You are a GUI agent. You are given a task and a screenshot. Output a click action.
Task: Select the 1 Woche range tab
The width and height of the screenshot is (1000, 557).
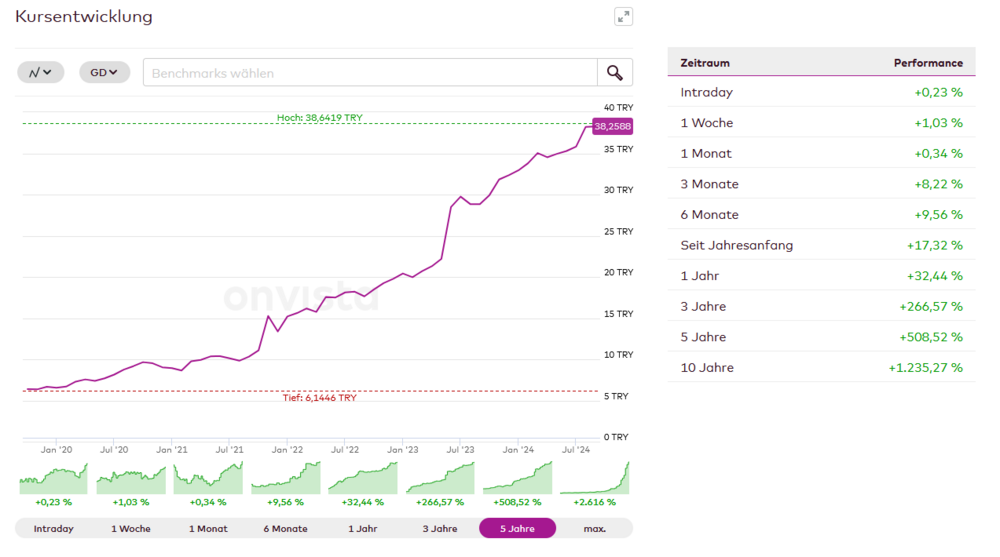(x=131, y=528)
